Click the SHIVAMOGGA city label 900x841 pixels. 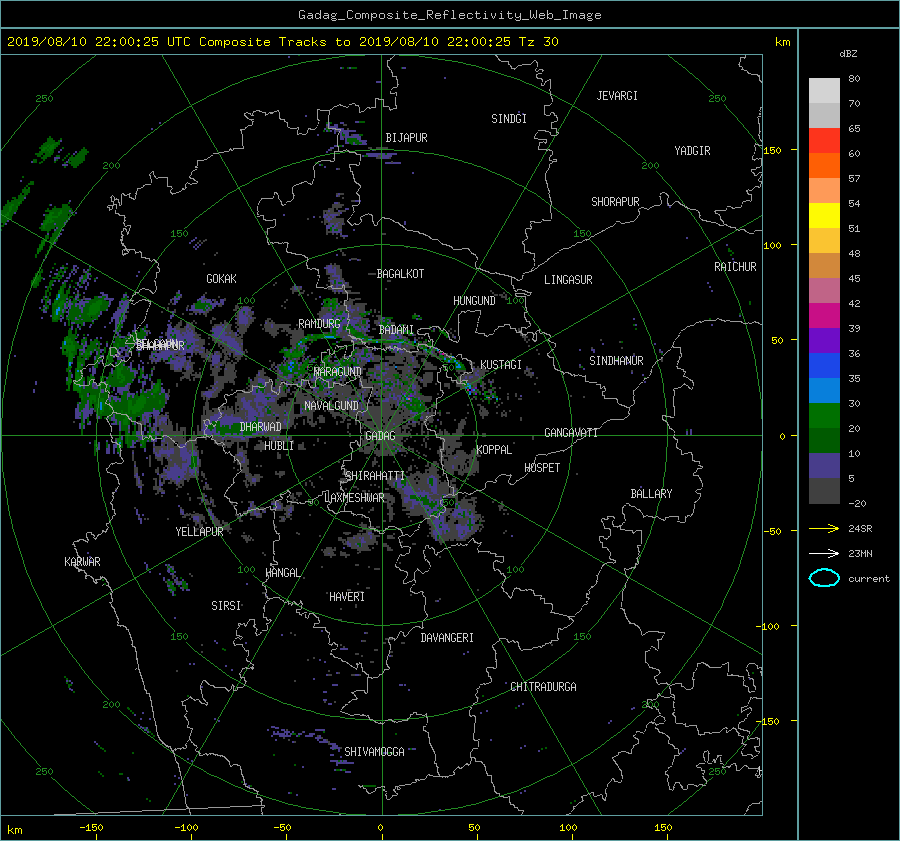374,752
